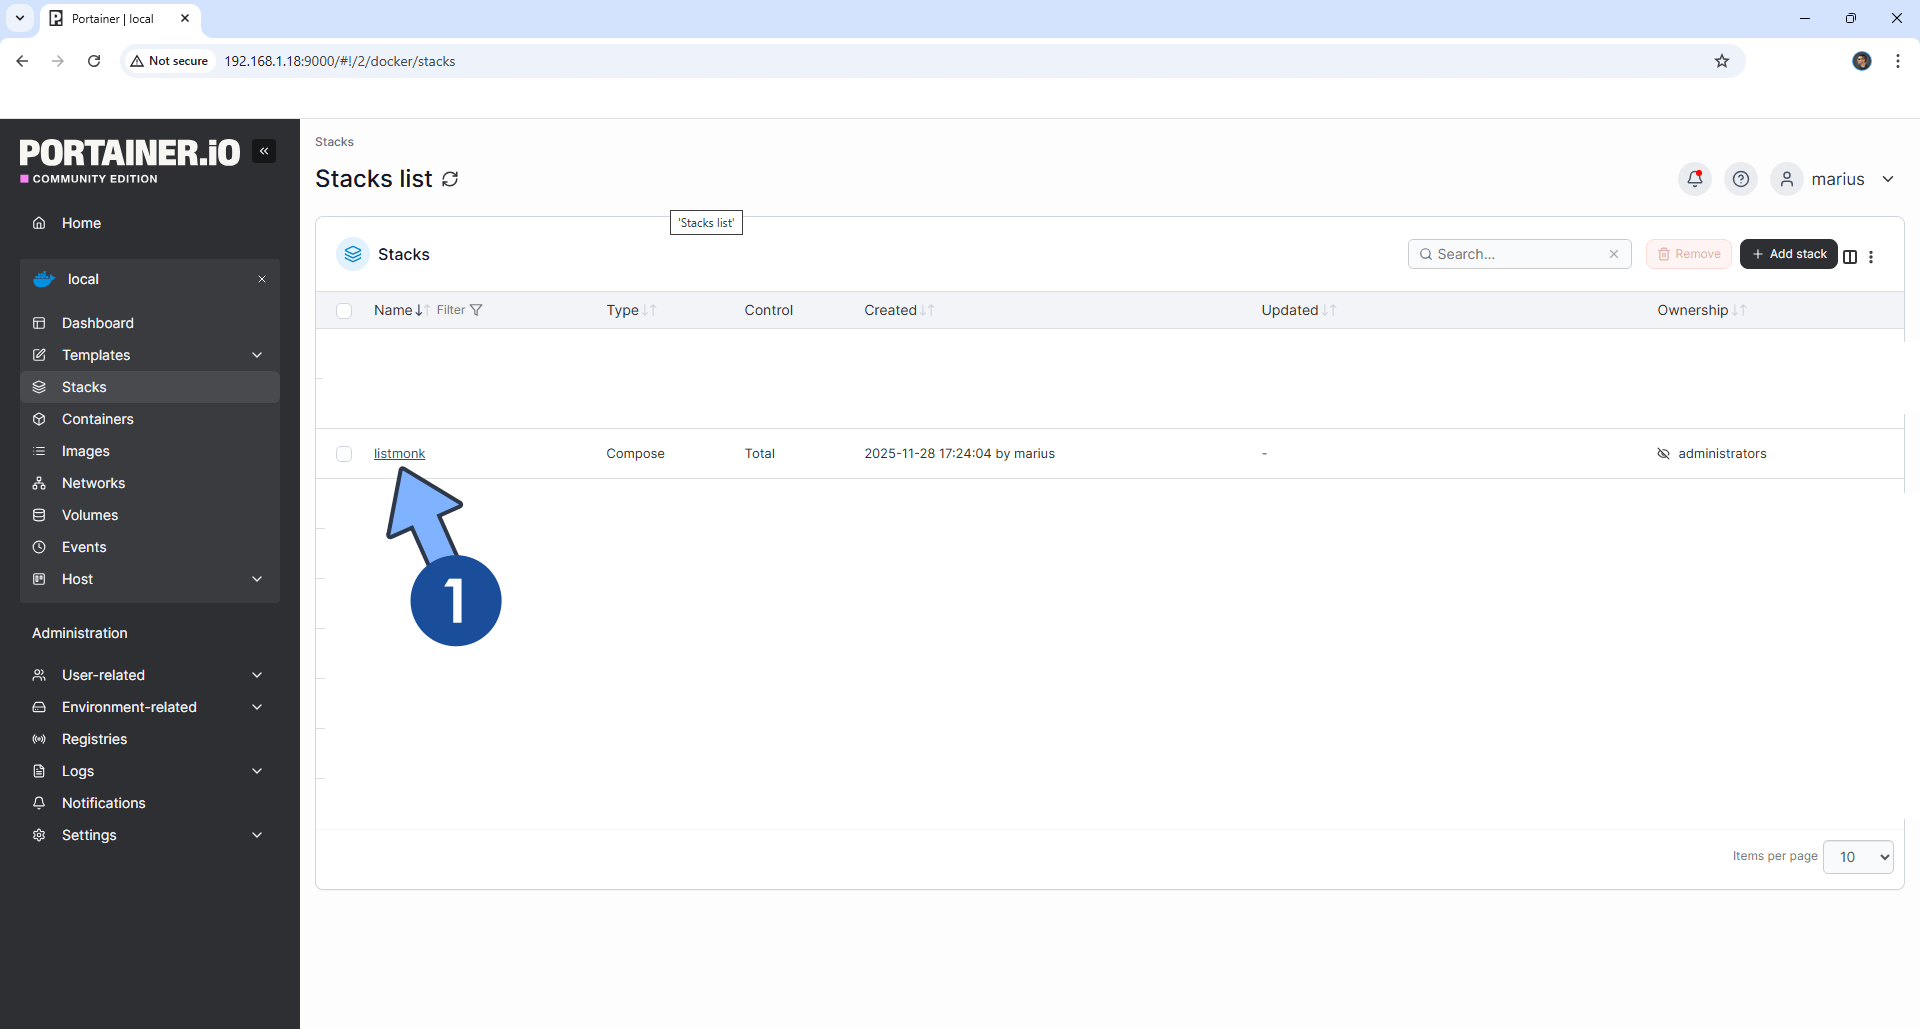Open the help question mark icon
This screenshot has height=1029, width=1920.
pyautogui.click(x=1741, y=179)
